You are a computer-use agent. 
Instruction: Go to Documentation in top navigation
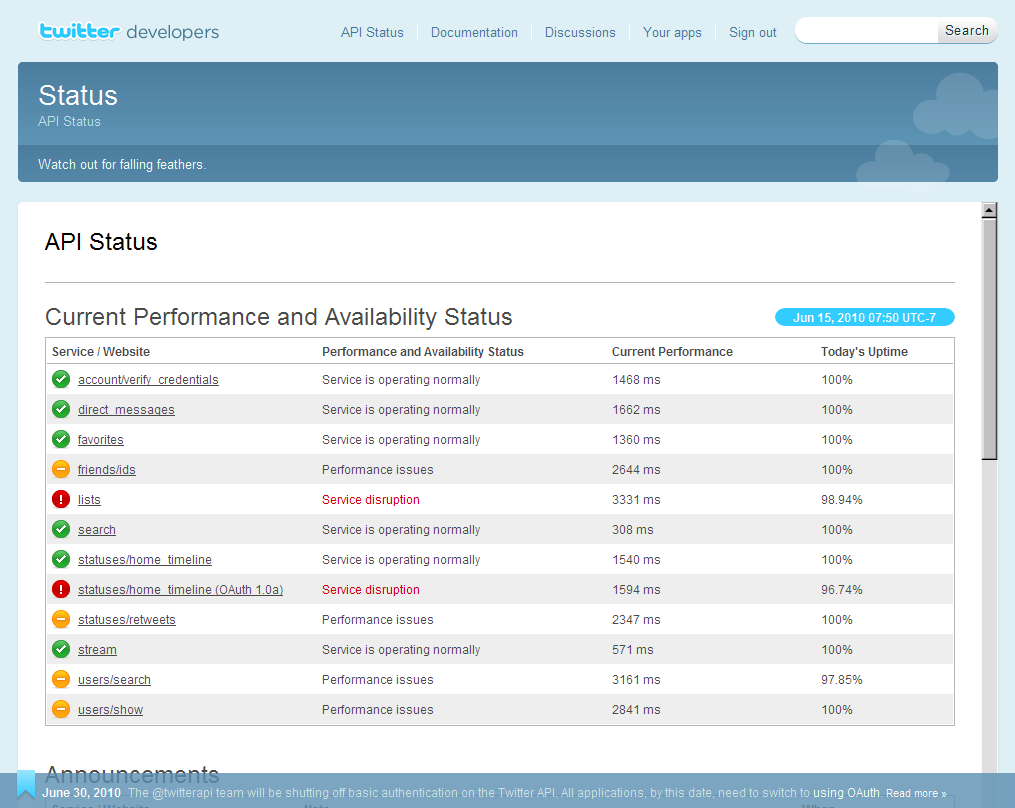pyautogui.click(x=474, y=32)
